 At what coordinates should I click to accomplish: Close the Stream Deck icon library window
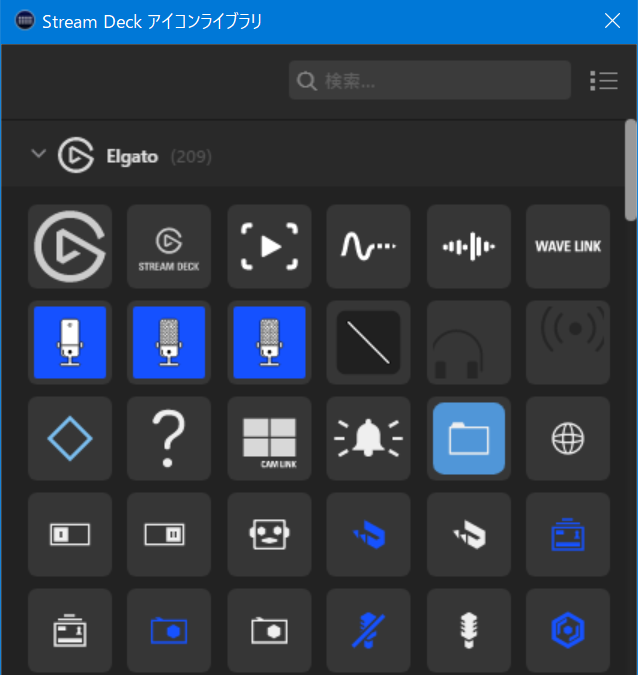[612, 21]
